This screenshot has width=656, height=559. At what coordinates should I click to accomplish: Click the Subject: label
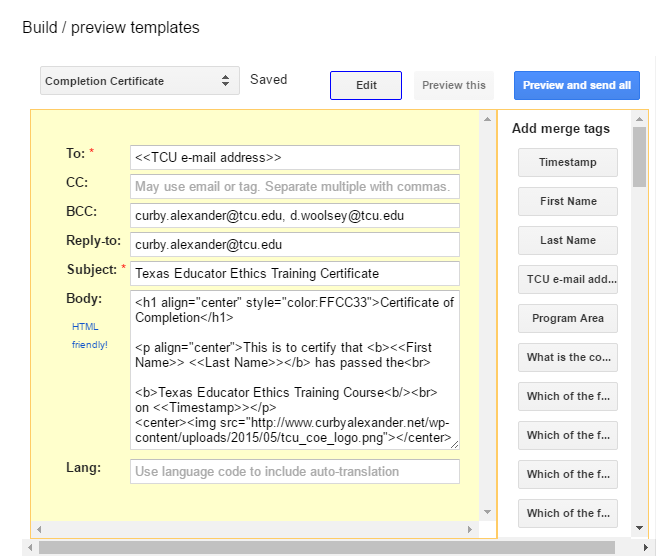coord(92,270)
